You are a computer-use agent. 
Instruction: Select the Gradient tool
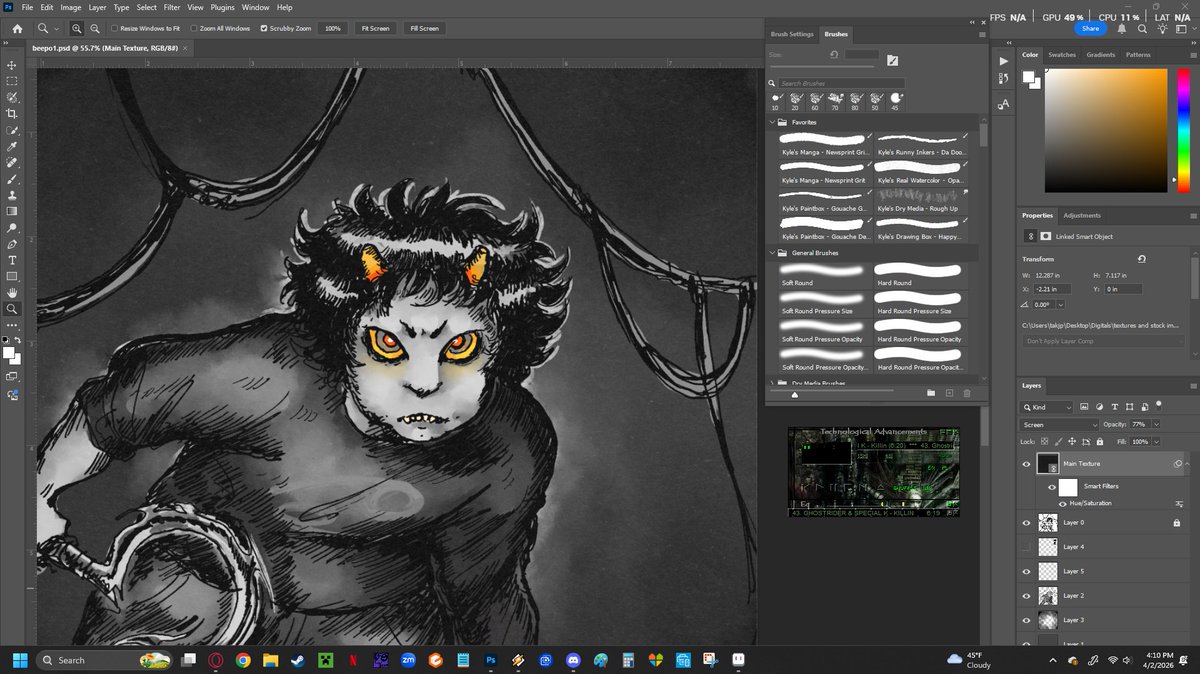[x=12, y=211]
